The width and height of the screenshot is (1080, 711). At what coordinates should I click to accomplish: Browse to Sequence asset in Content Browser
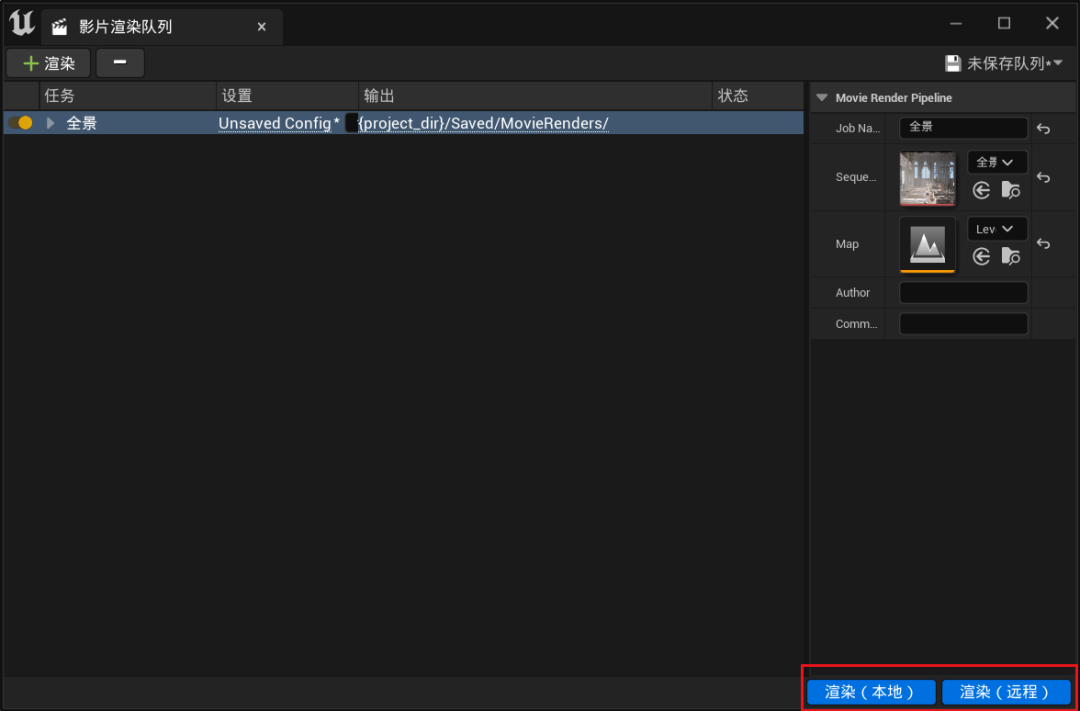click(1011, 190)
